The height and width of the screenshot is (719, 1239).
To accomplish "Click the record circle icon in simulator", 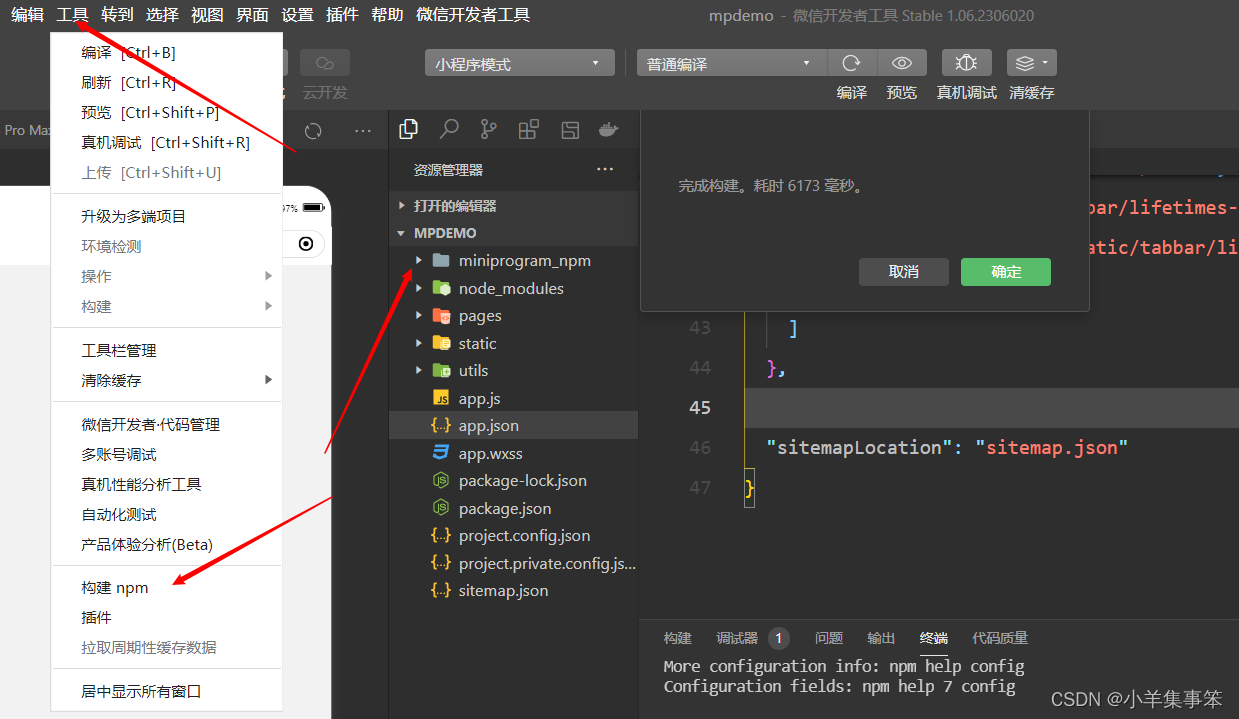I will tap(306, 244).
